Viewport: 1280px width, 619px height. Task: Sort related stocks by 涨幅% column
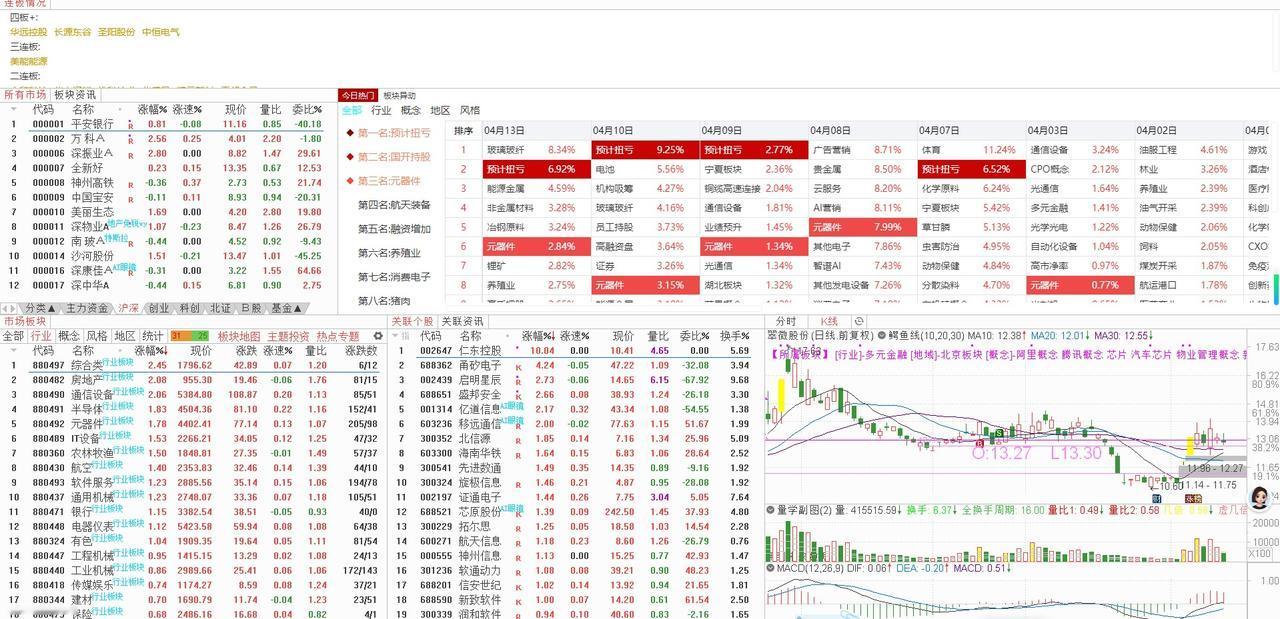click(x=538, y=336)
